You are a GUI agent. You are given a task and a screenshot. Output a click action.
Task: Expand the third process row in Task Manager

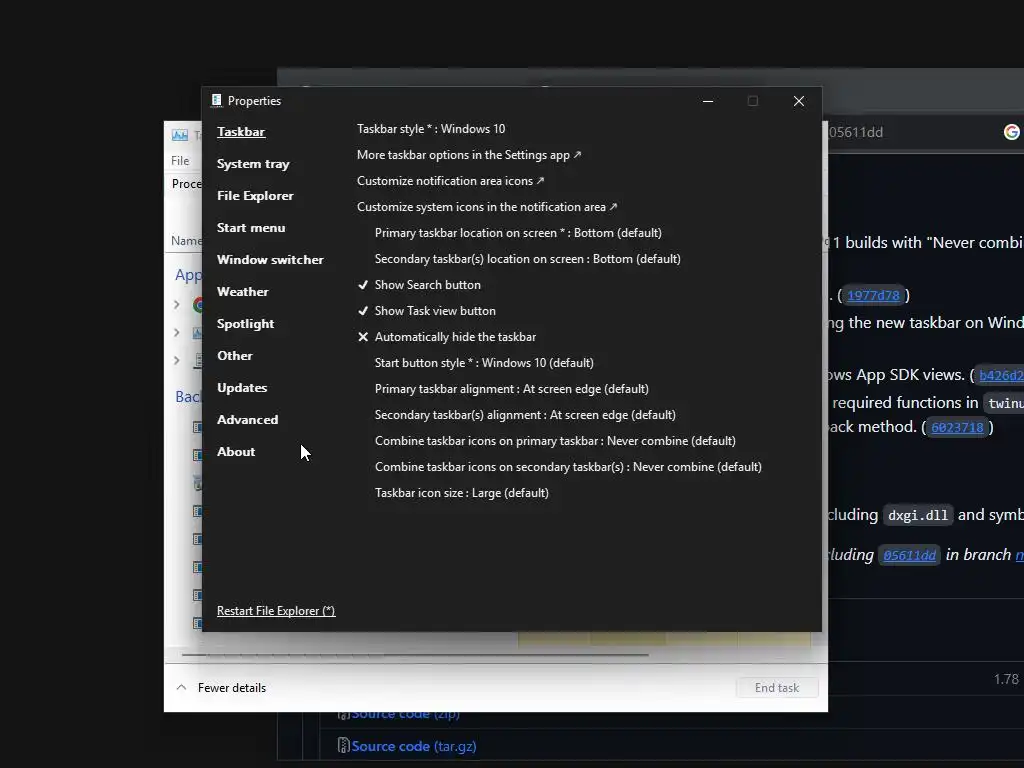[176, 360]
